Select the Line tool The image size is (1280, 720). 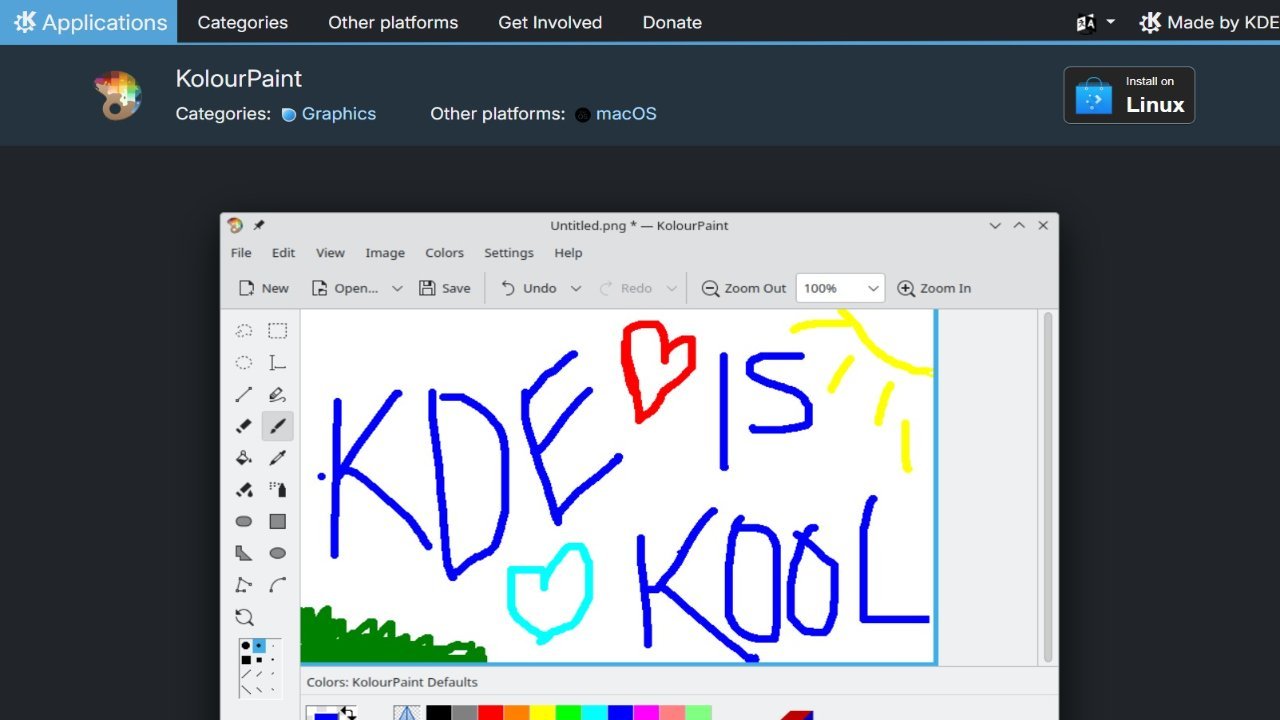[x=244, y=395]
